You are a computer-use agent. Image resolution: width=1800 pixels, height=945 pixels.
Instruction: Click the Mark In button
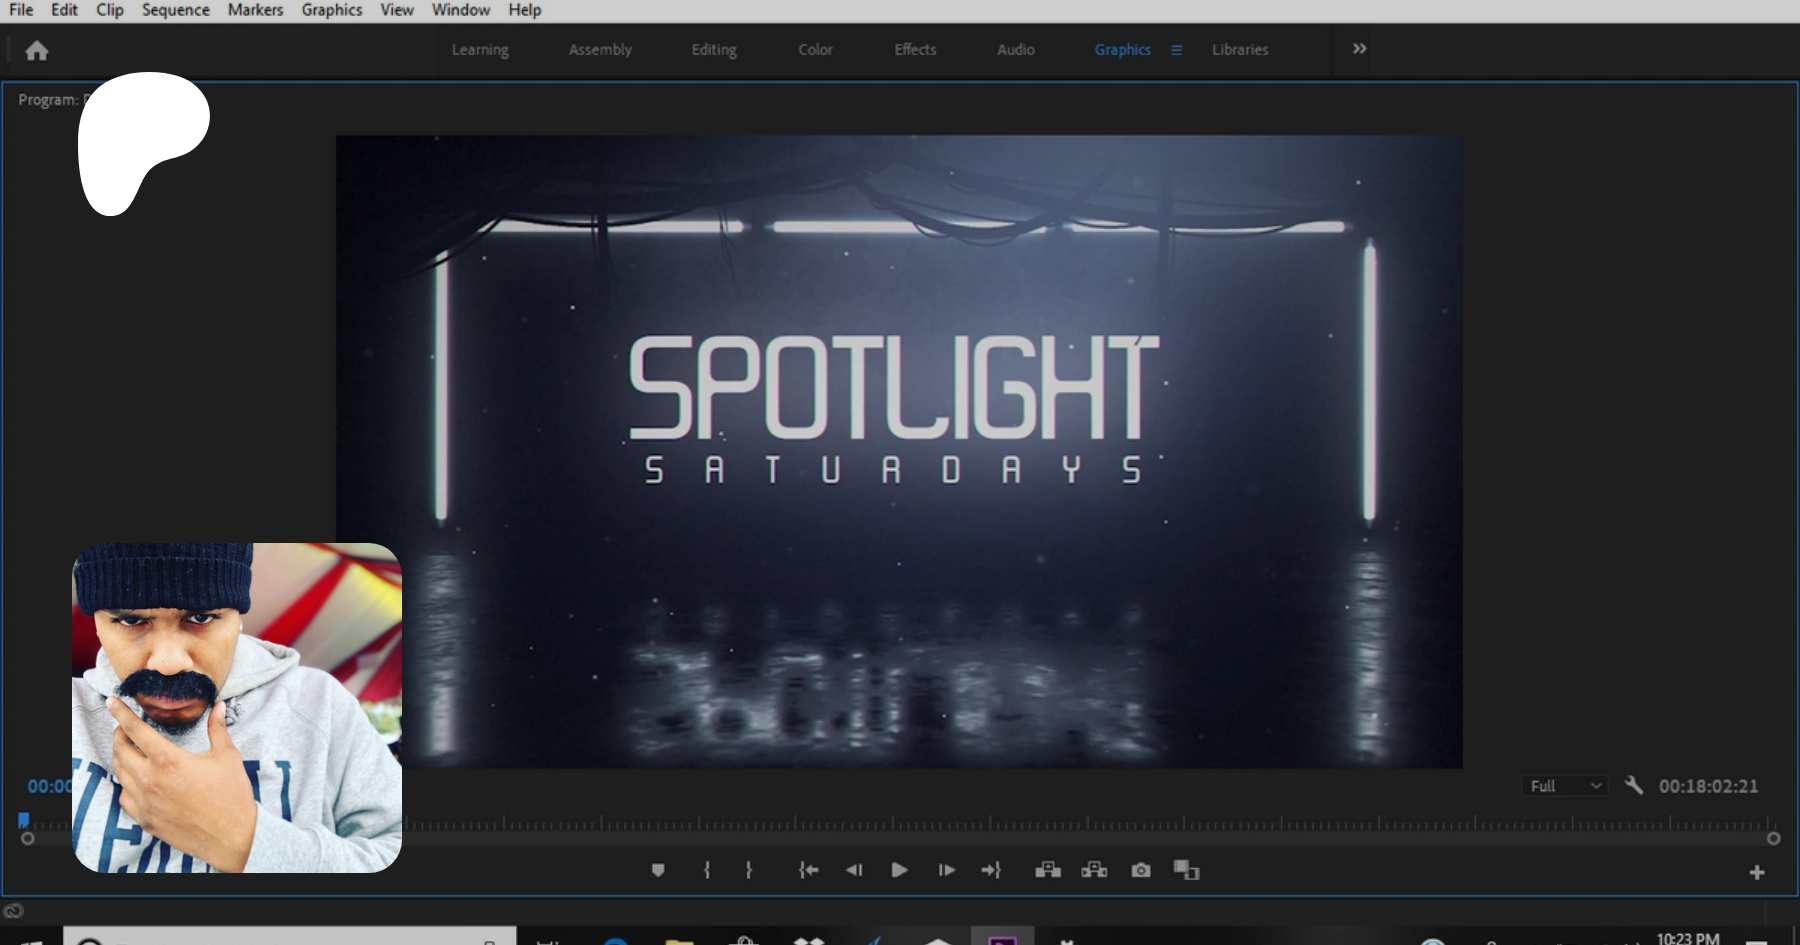707,870
